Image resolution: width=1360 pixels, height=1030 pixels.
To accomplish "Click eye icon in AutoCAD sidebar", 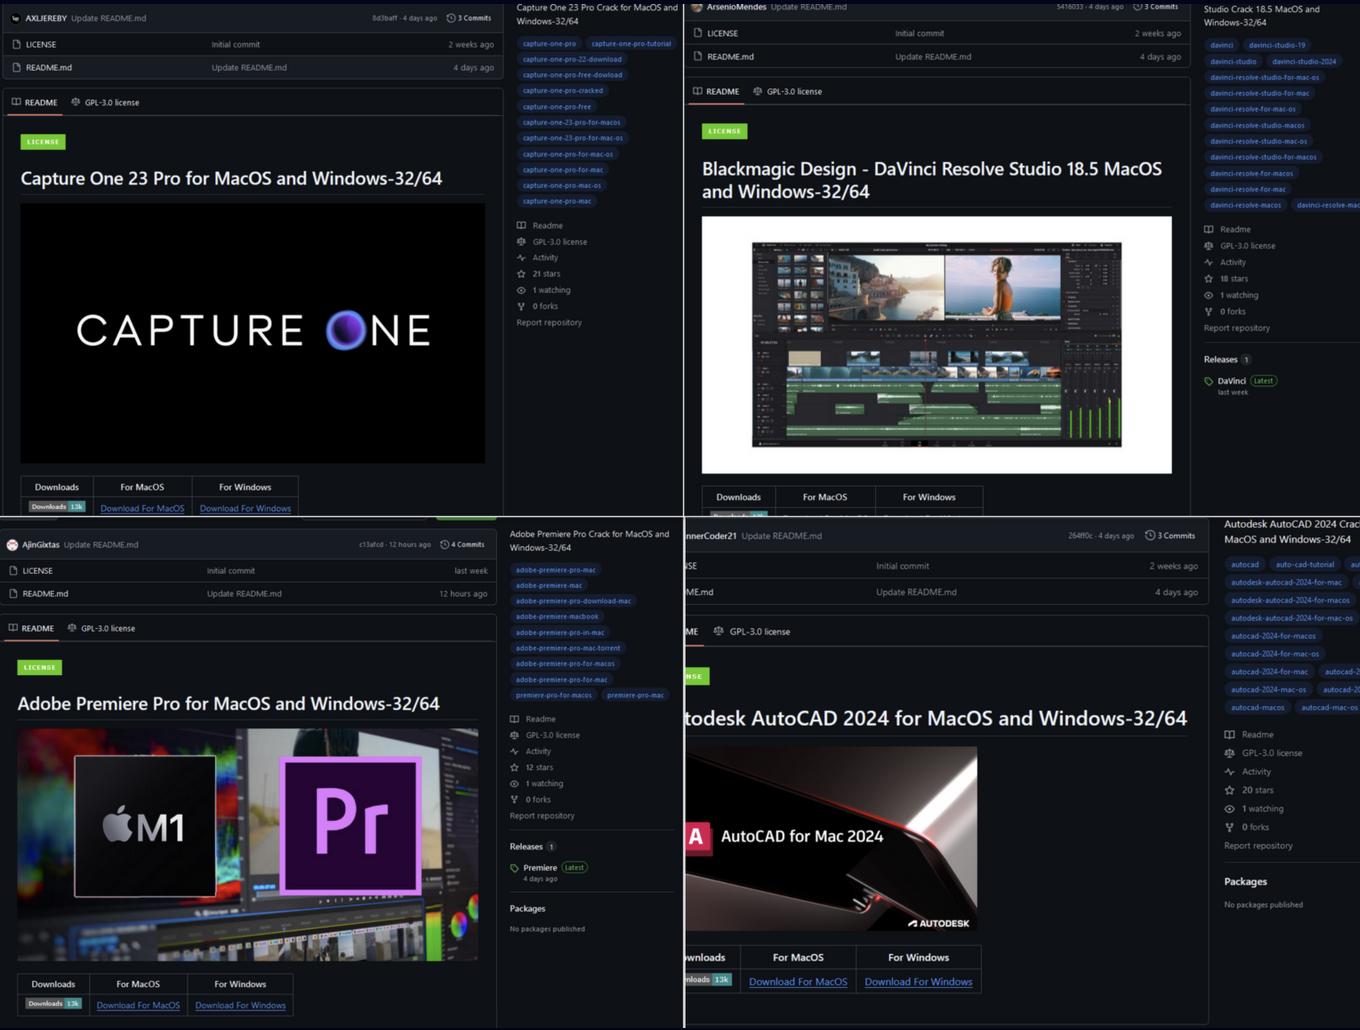I will click(1229, 809).
